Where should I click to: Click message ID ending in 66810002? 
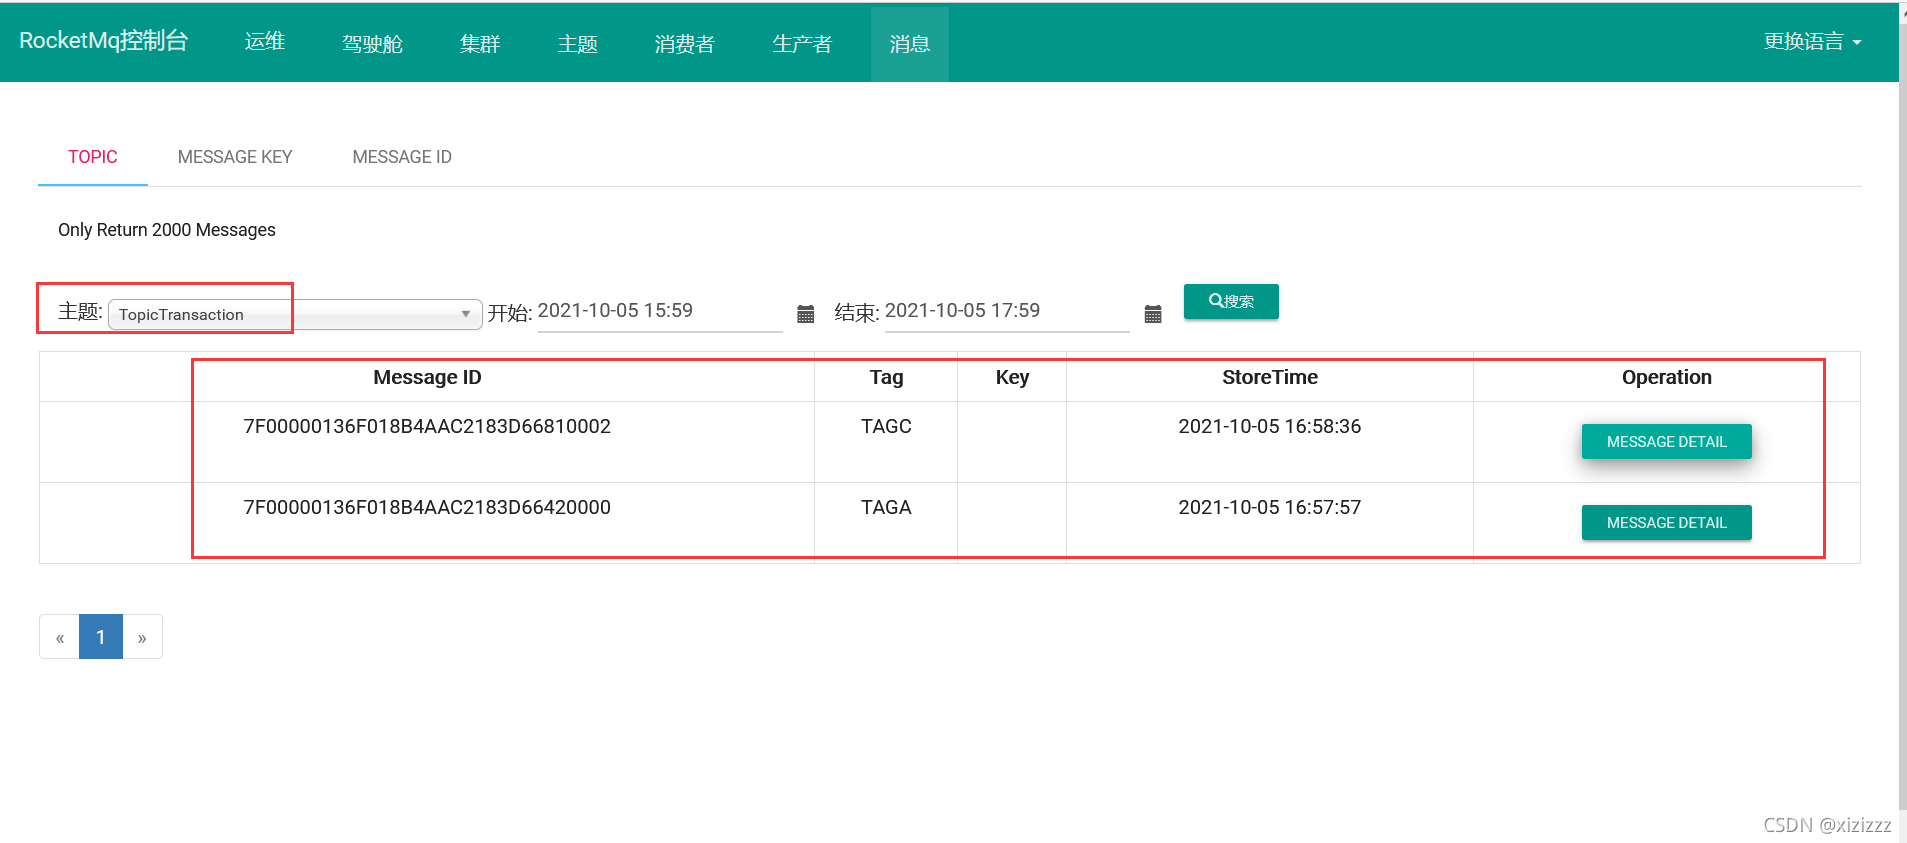click(x=427, y=426)
